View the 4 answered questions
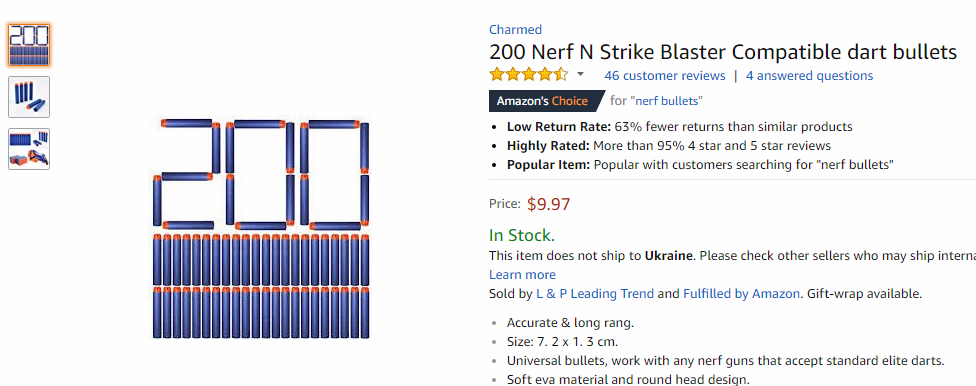Image resolution: width=976 pixels, height=386 pixels. 809,75
